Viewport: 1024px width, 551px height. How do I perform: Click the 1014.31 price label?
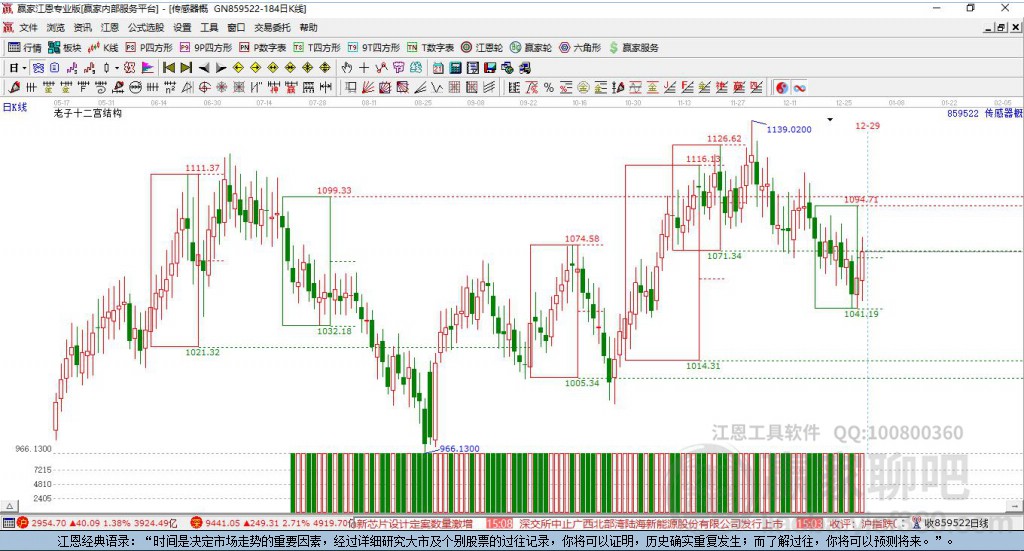[x=703, y=366]
